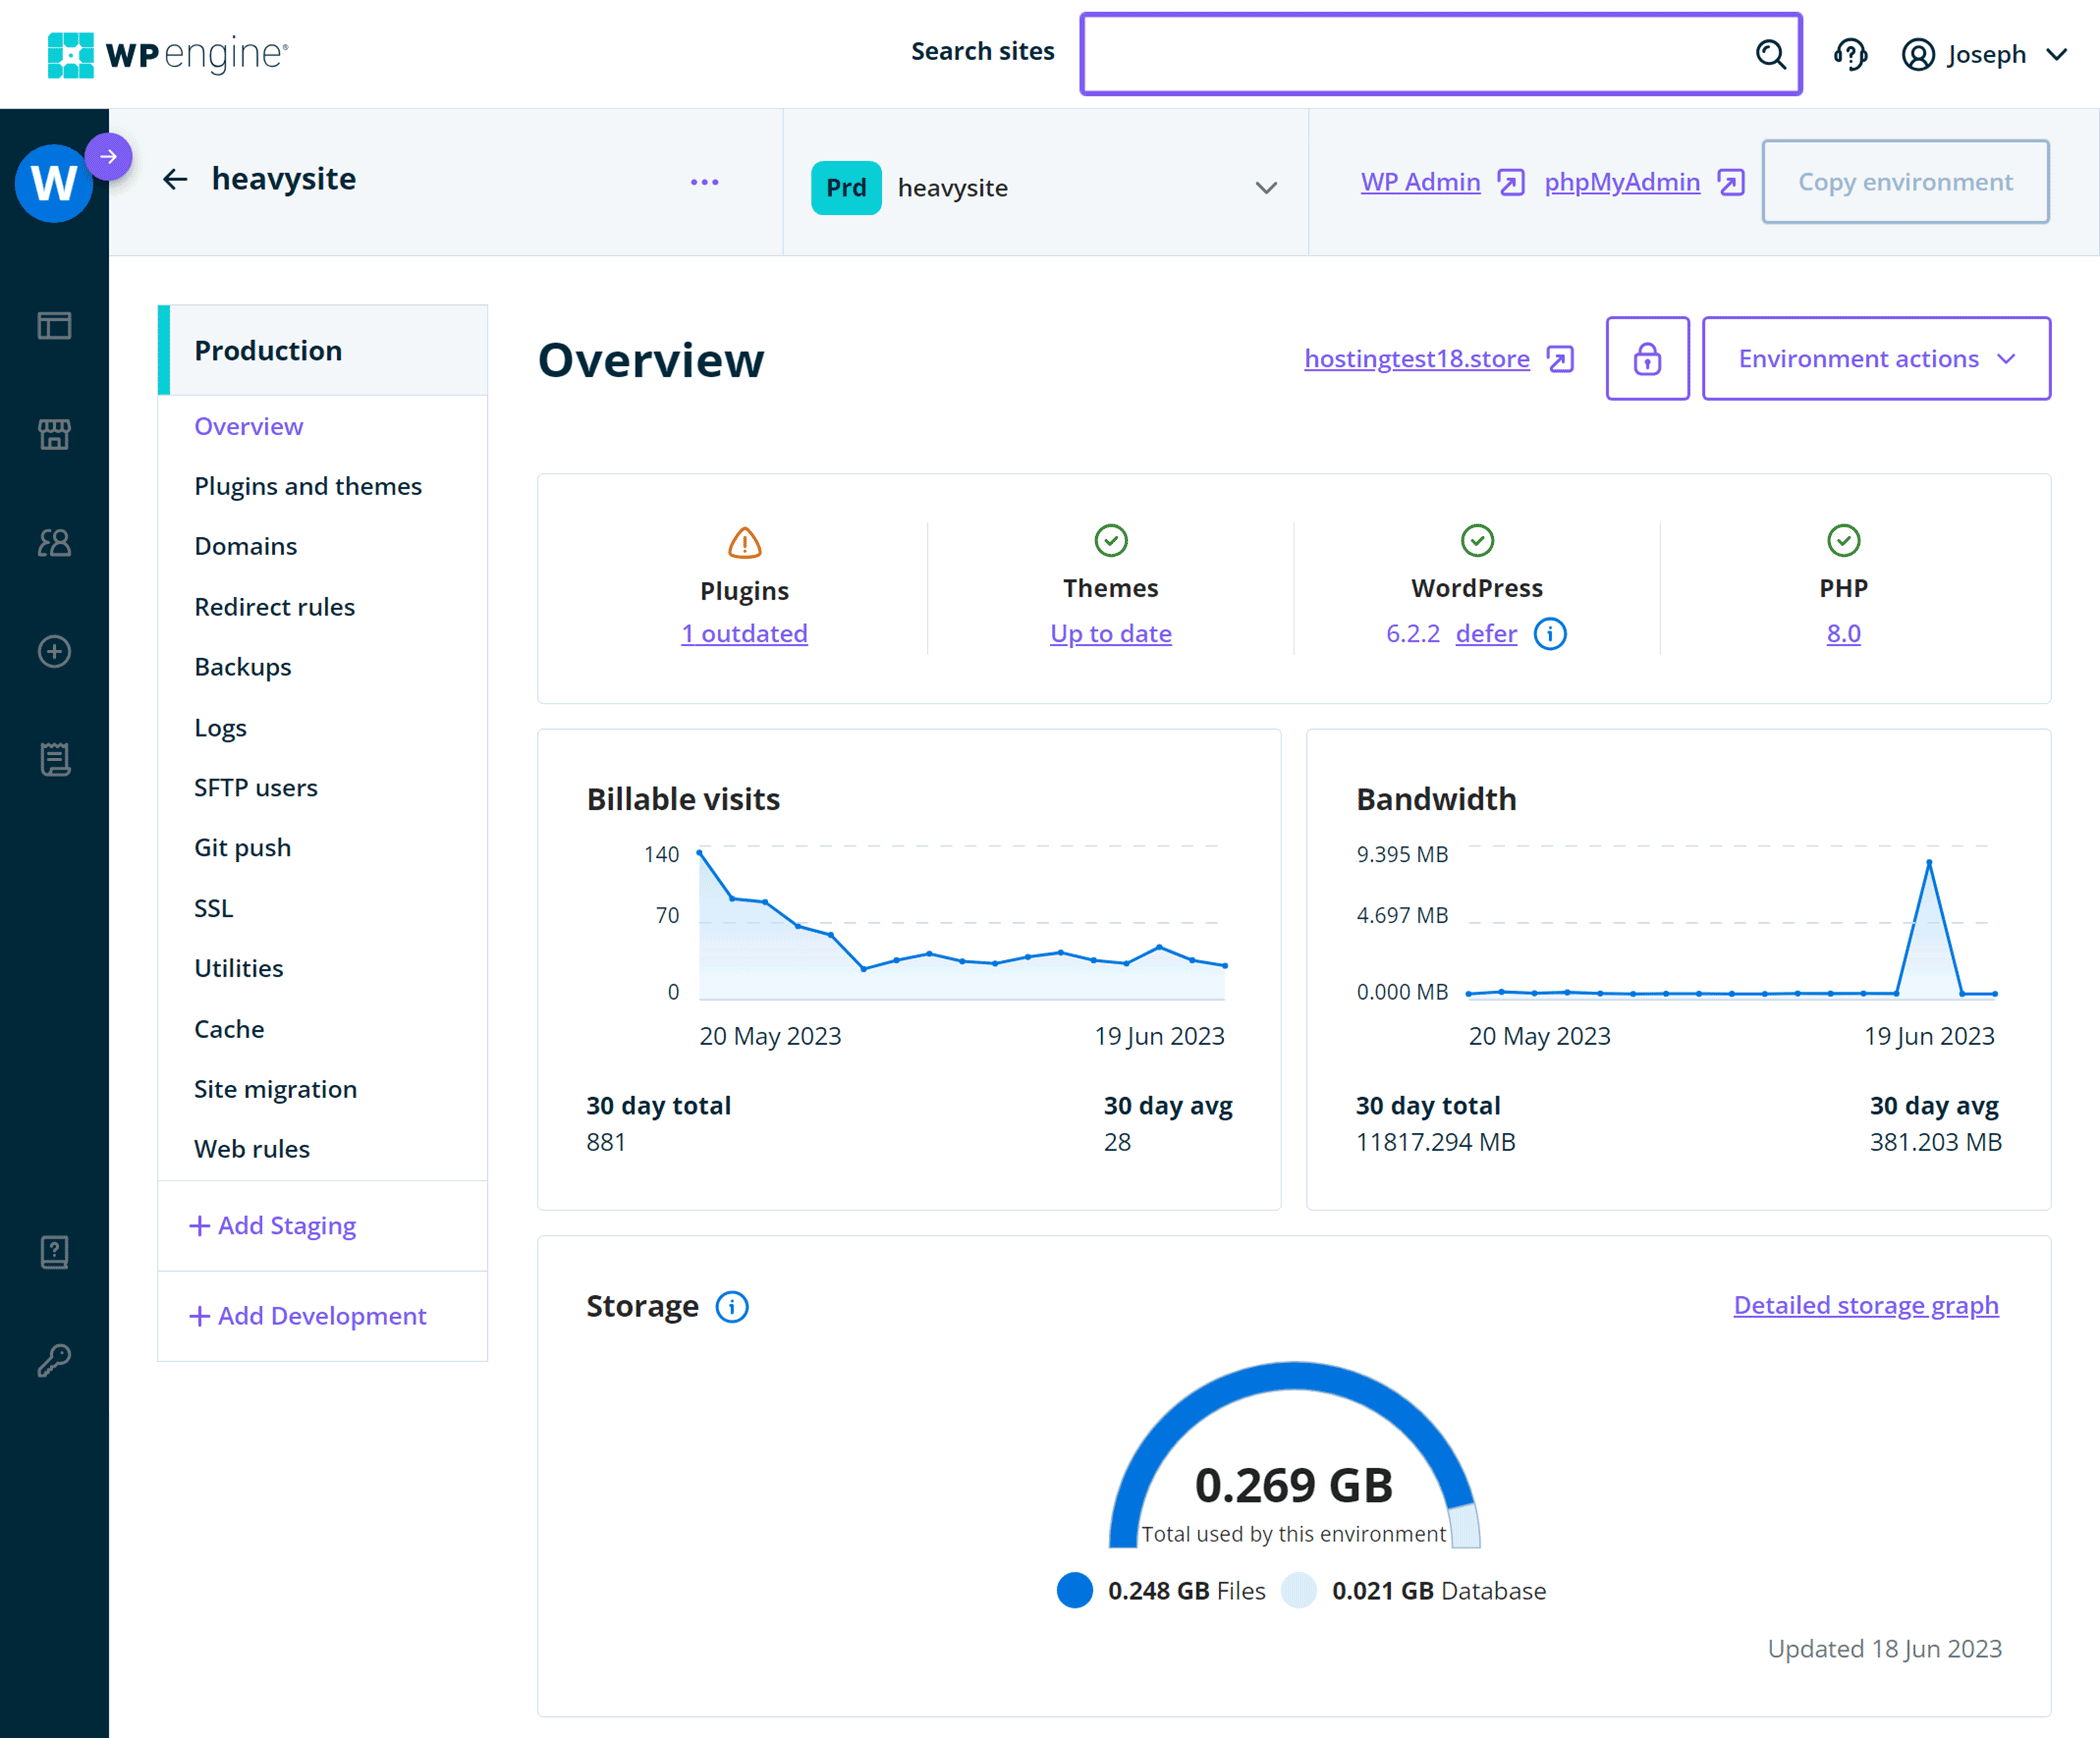Viewport: 2100px width, 1738px height.
Task: Click the add new site plus icon
Action: tap(55, 651)
